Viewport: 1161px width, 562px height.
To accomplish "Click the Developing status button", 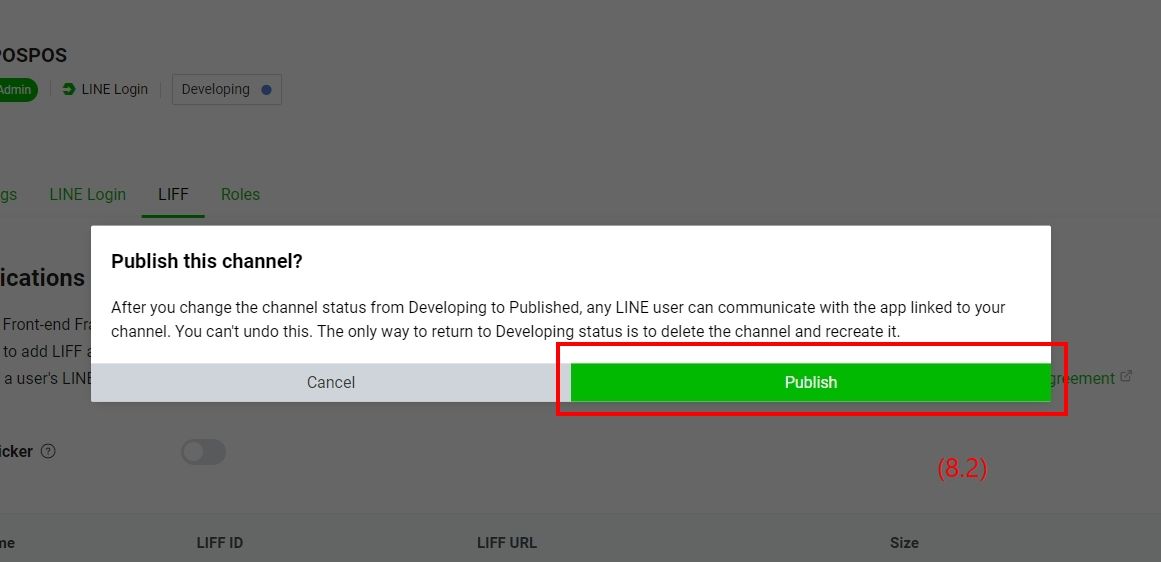I will point(226,89).
